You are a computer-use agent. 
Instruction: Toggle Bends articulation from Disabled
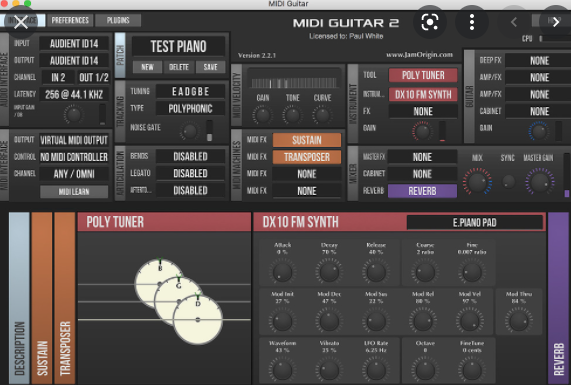(190, 157)
